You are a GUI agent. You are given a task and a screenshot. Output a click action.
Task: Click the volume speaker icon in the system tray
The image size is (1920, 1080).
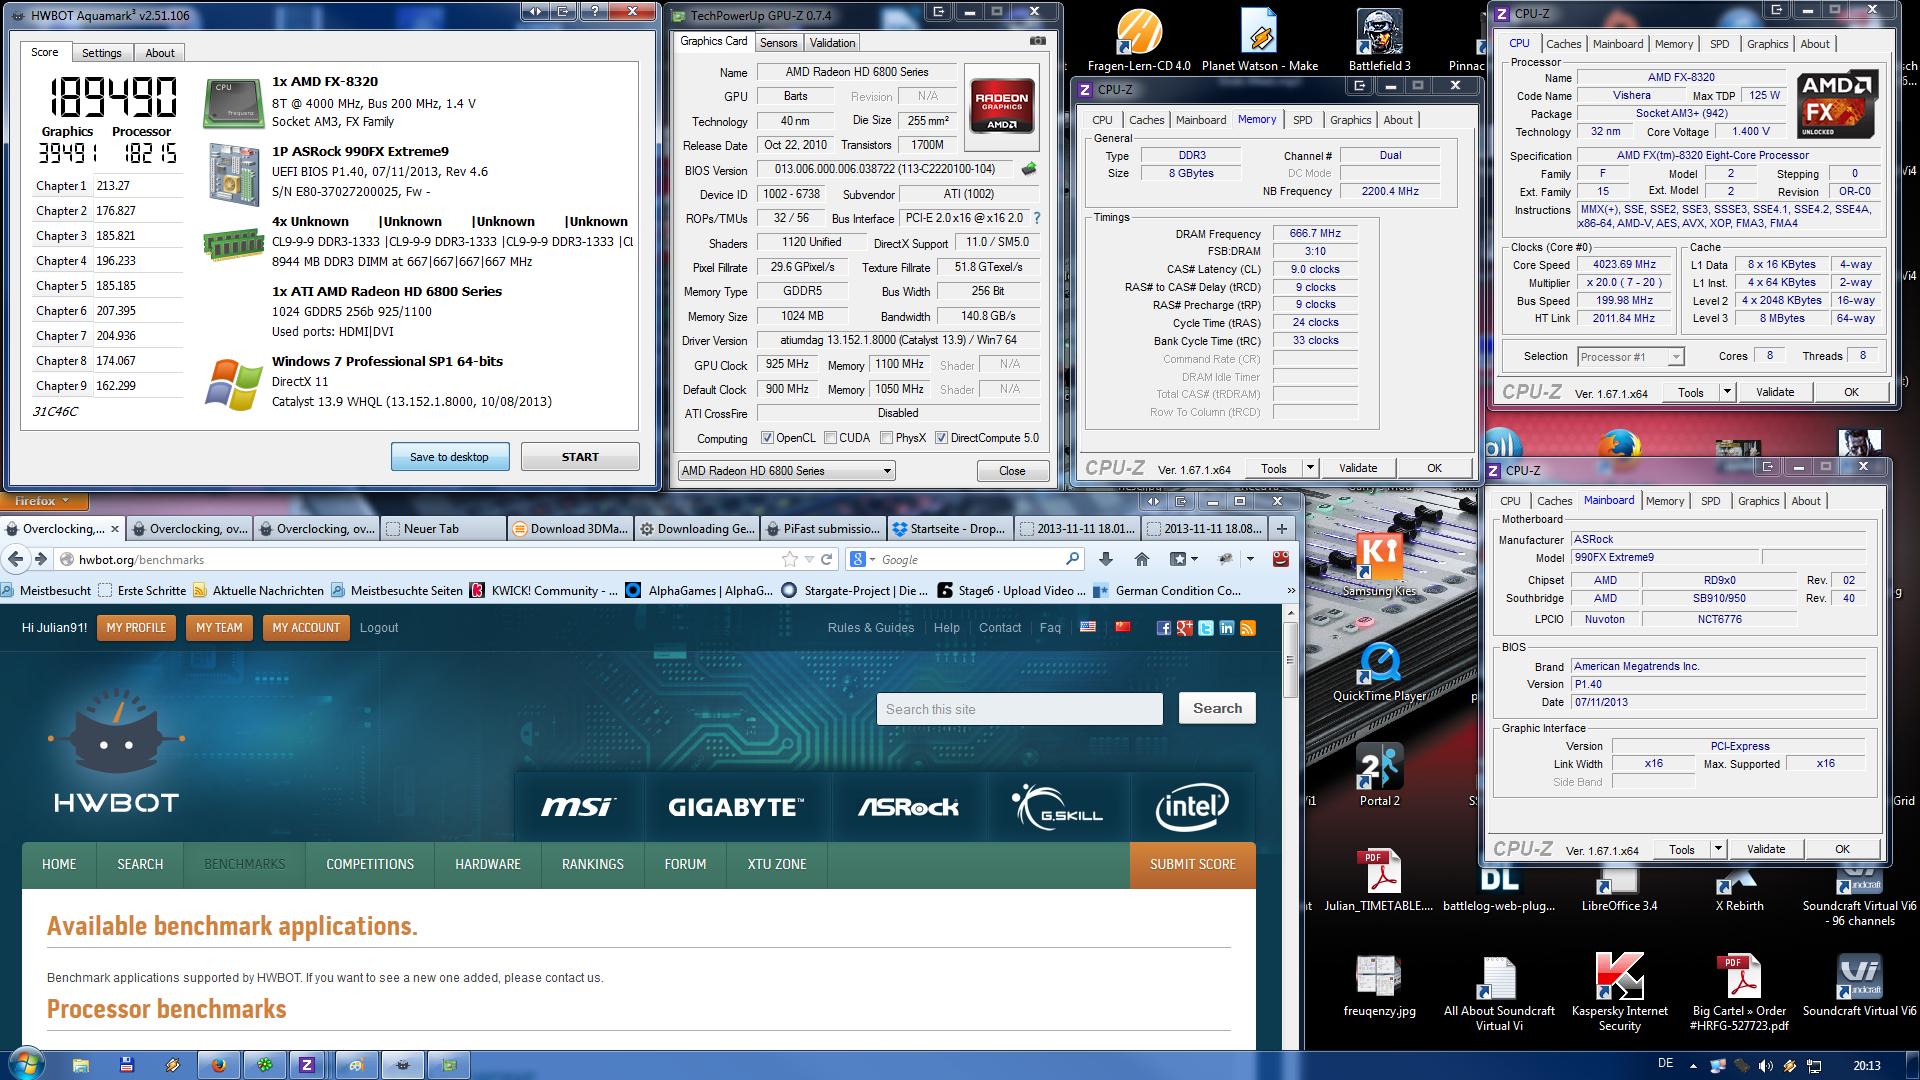click(1766, 1066)
